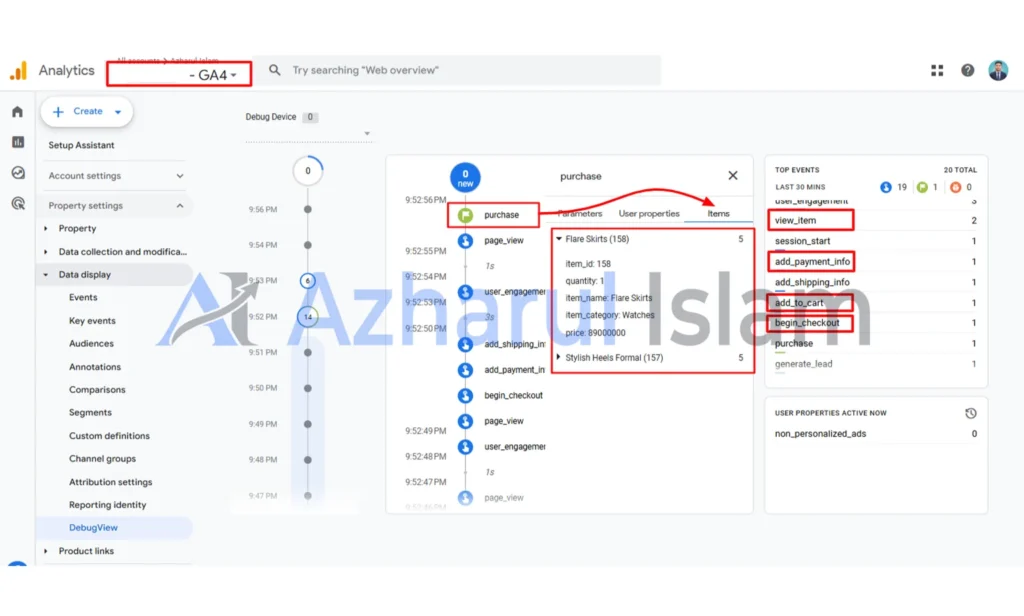Open the Home icon in left rail
1024x616 pixels.
click(18, 112)
